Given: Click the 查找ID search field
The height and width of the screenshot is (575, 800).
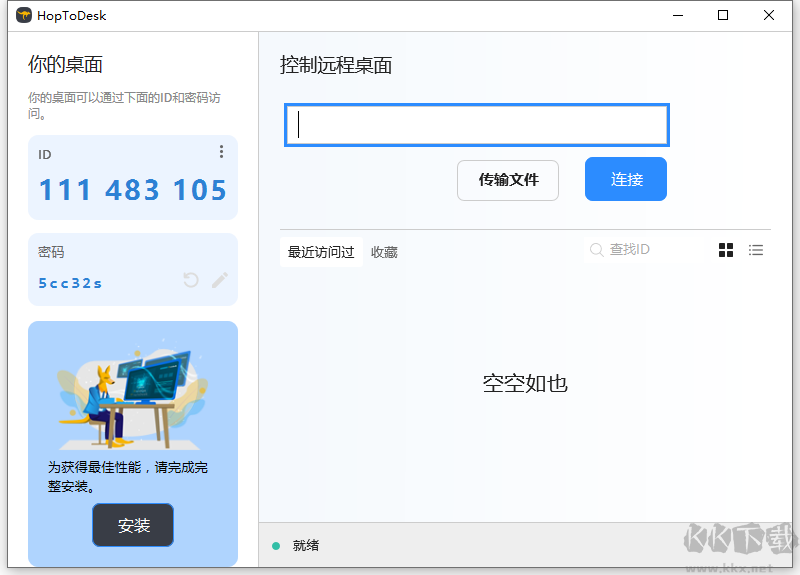Looking at the screenshot, I should pyautogui.click(x=644, y=249).
